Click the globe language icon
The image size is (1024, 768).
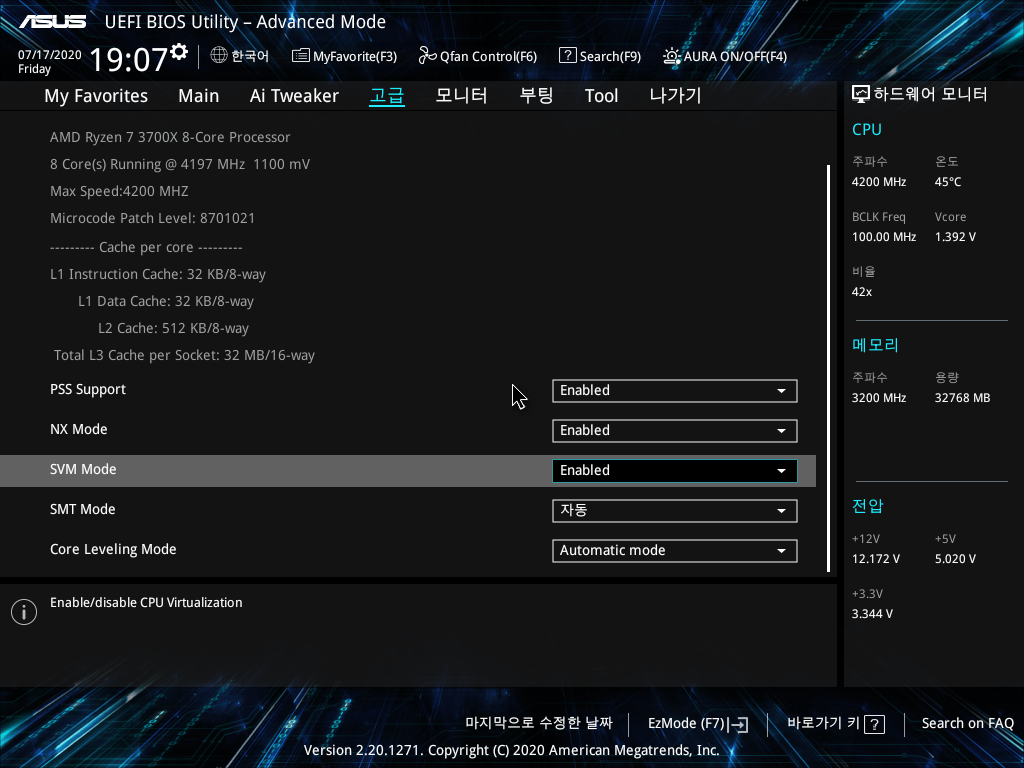click(x=219, y=56)
